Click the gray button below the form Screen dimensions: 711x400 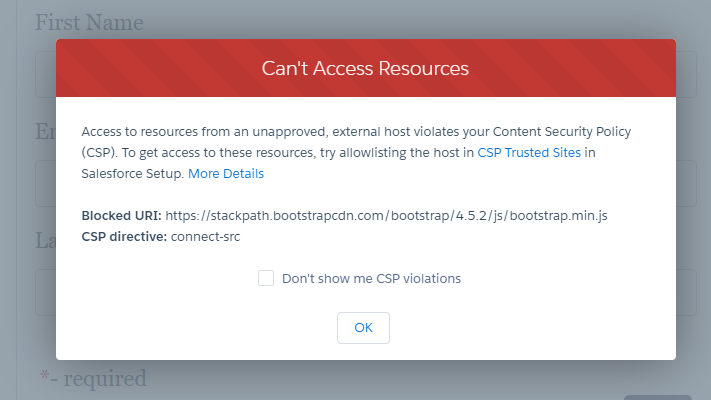click(656, 396)
